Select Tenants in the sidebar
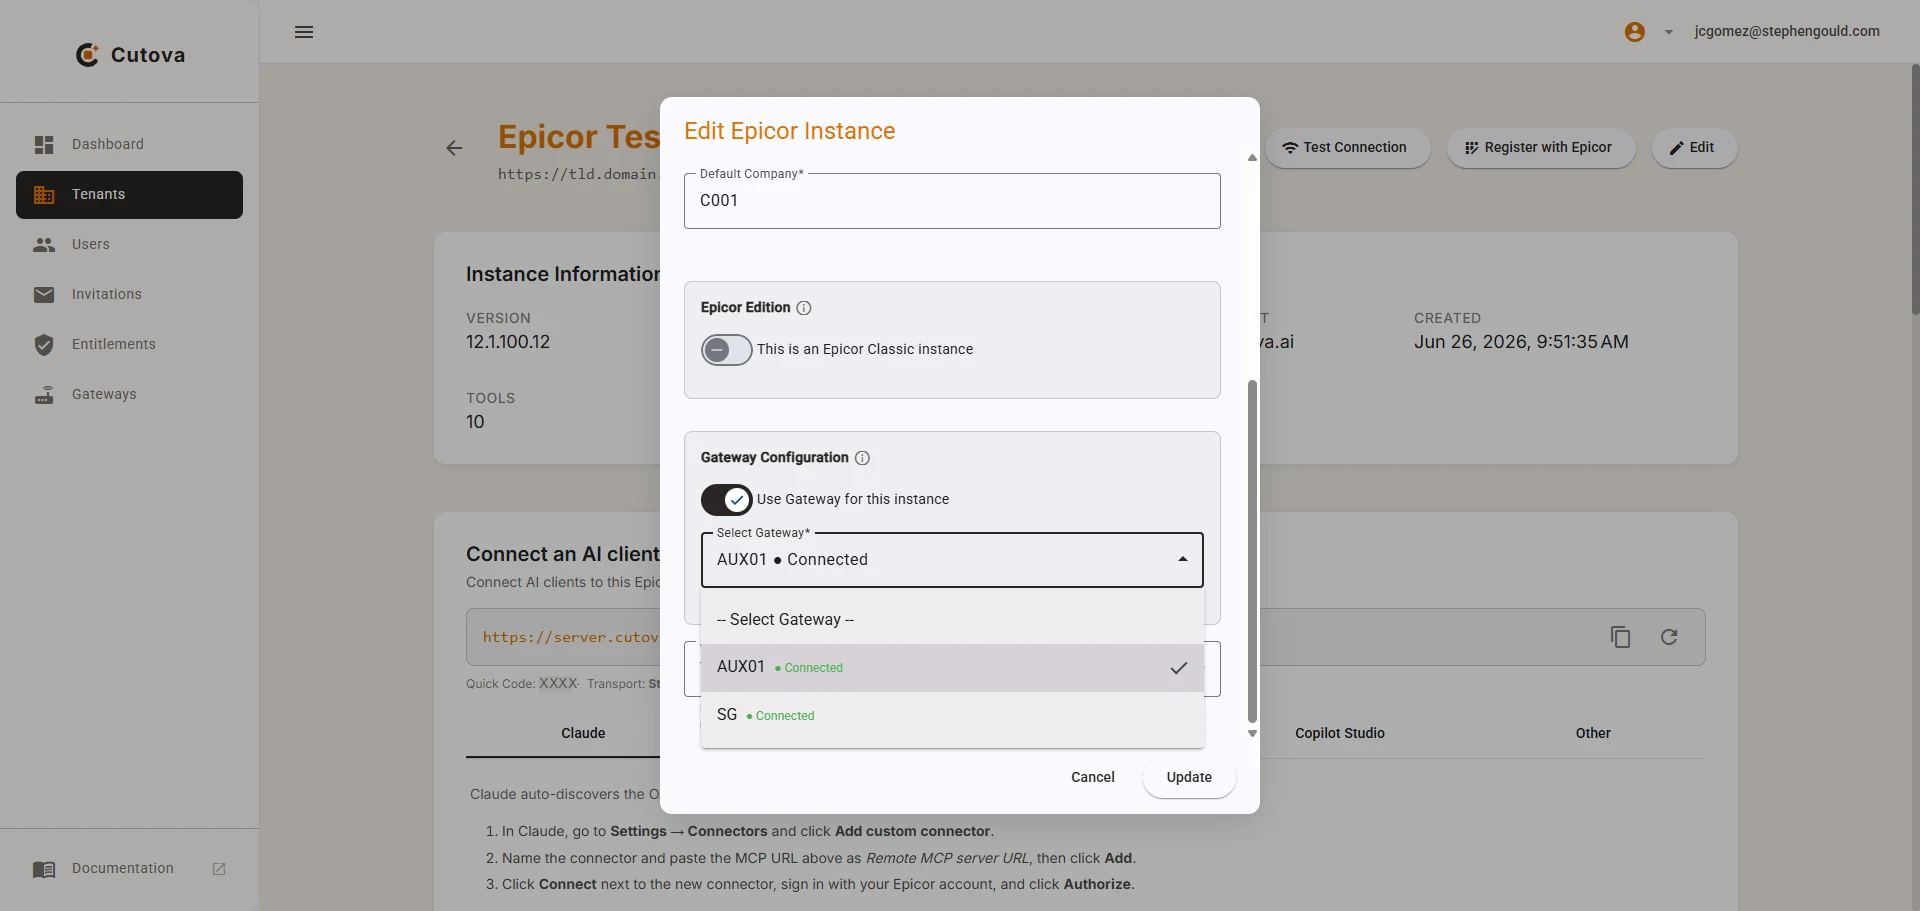Viewport: 1920px width, 911px height. click(129, 195)
